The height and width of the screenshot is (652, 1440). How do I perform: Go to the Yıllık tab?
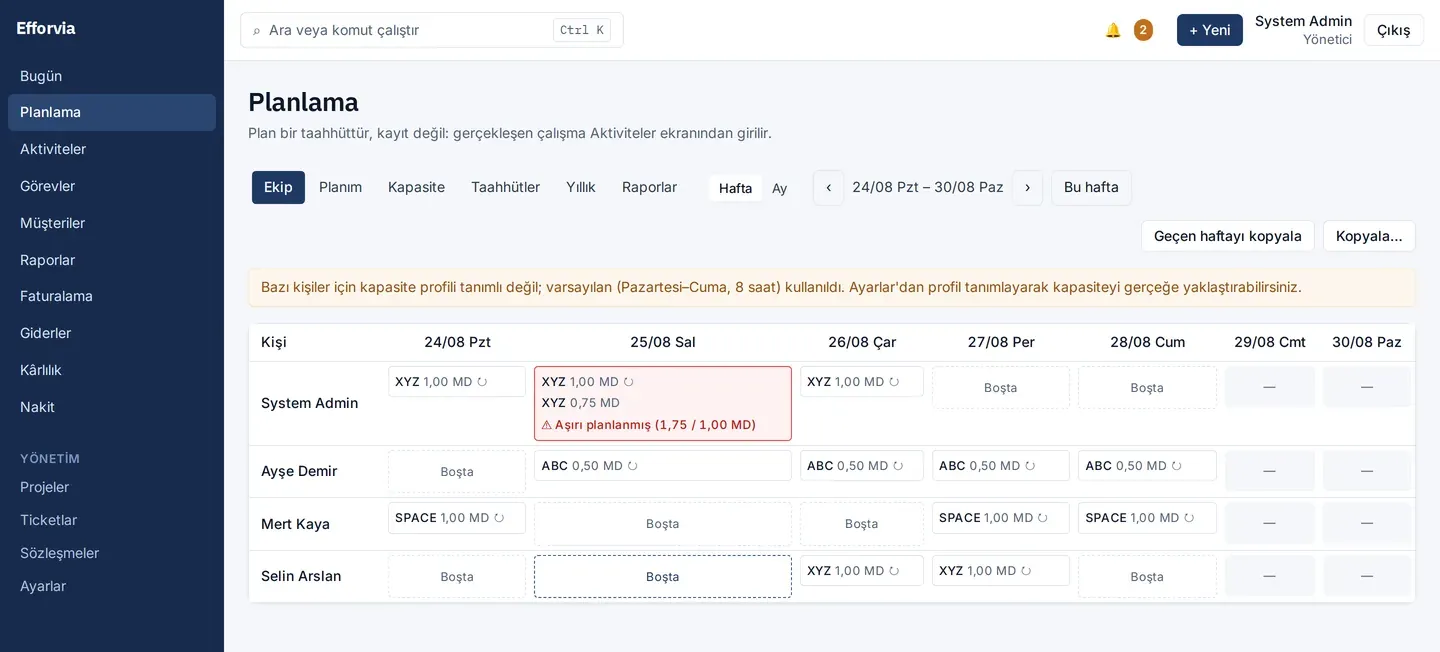click(x=581, y=188)
